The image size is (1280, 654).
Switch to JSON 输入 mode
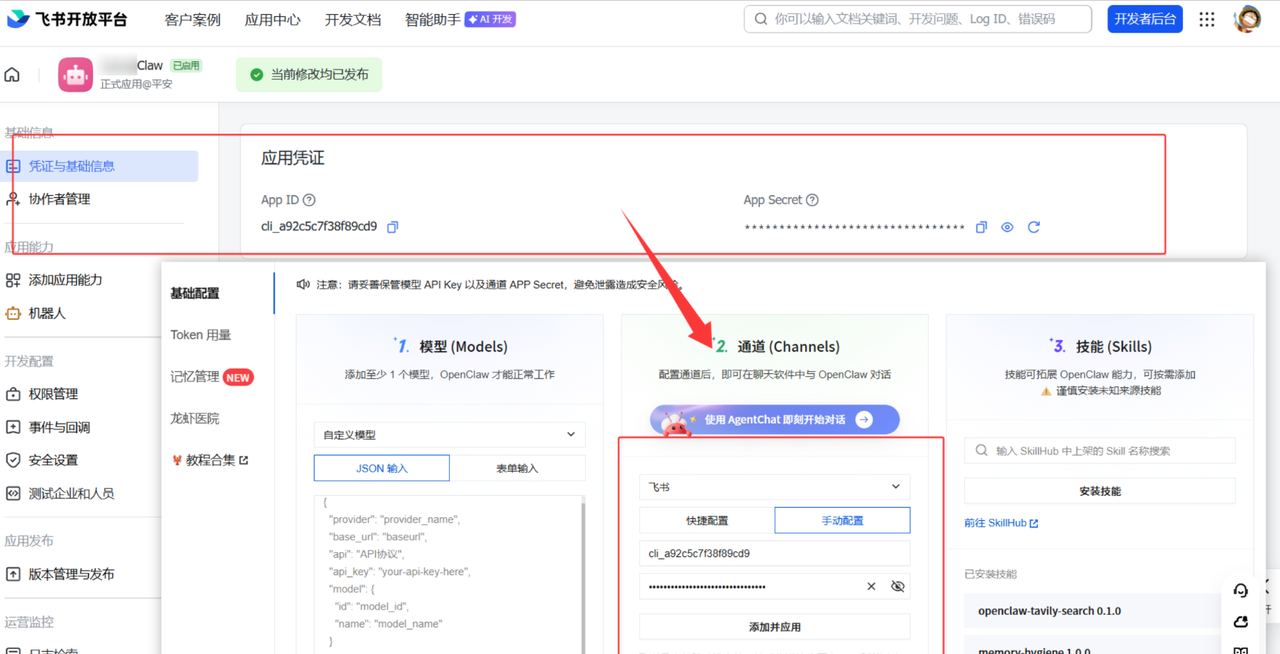382,468
